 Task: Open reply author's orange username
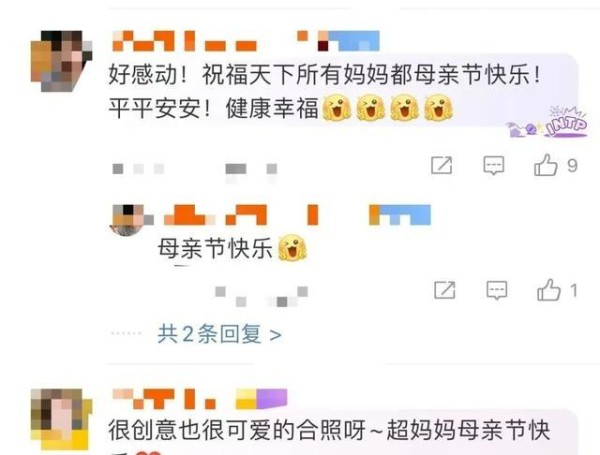click(241, 215)
